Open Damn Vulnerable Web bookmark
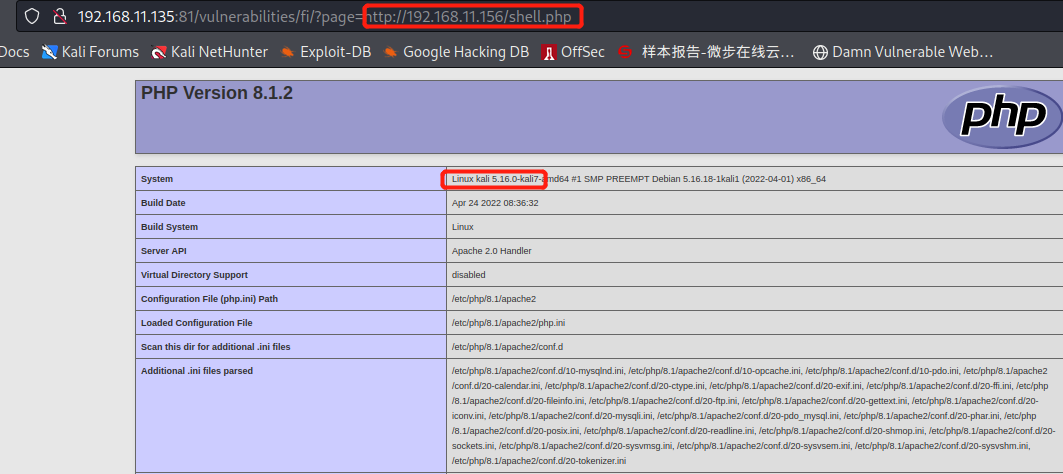This screenshot has height=474, width=1063. pyautogui.click(x=903, y=52)
